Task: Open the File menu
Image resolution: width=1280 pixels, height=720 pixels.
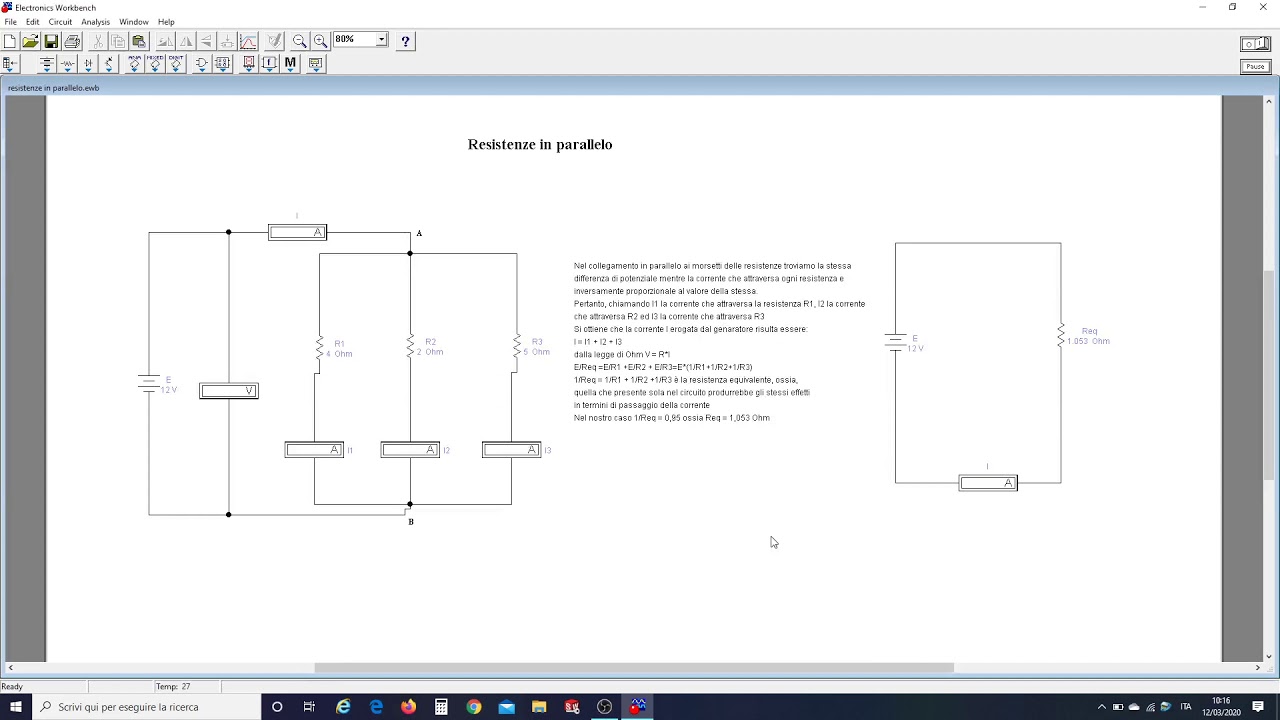Action: coord(10,22)
